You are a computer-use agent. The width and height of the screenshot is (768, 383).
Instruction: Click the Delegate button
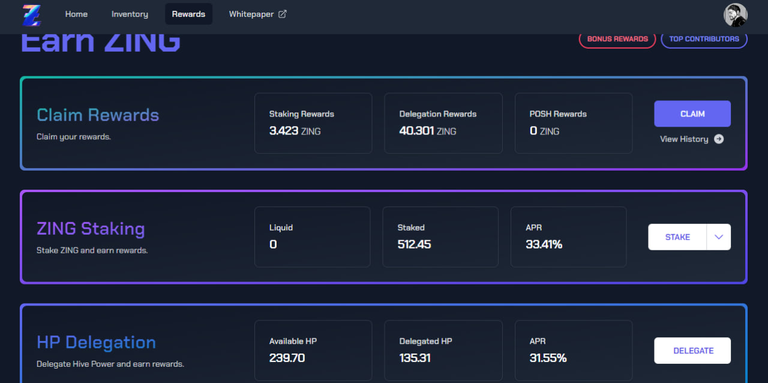tap(692, 351)
